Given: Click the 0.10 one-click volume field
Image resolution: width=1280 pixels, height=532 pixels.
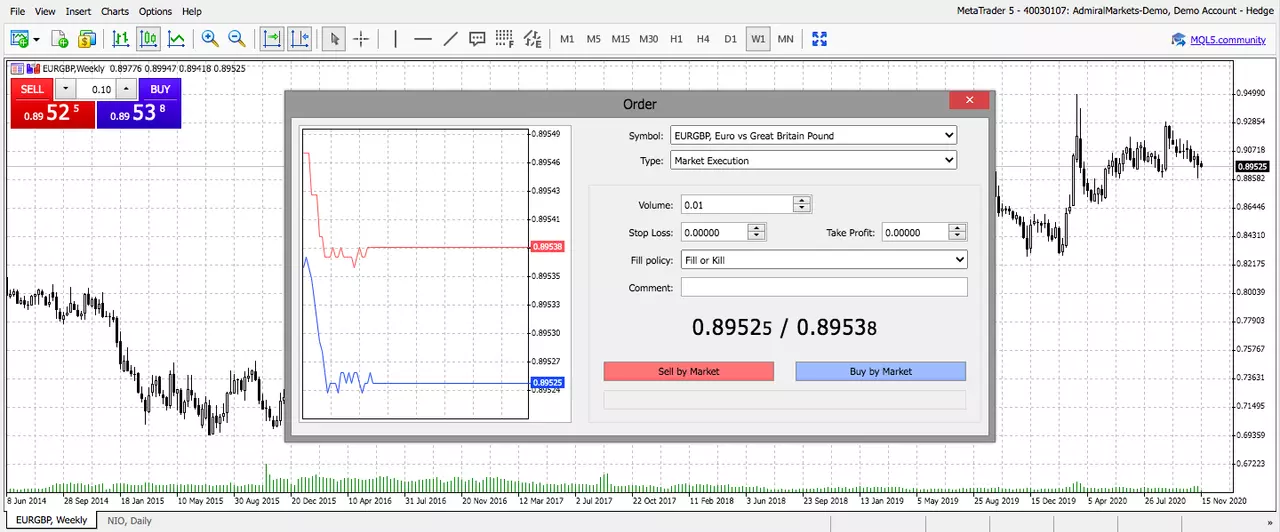Looking at the screenshot, I should [x=96, y=89].
